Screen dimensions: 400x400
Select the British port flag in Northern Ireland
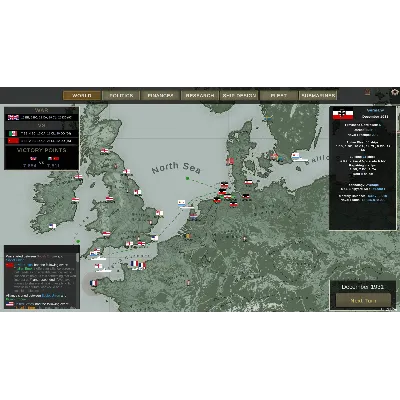click(x=79, y=177)
